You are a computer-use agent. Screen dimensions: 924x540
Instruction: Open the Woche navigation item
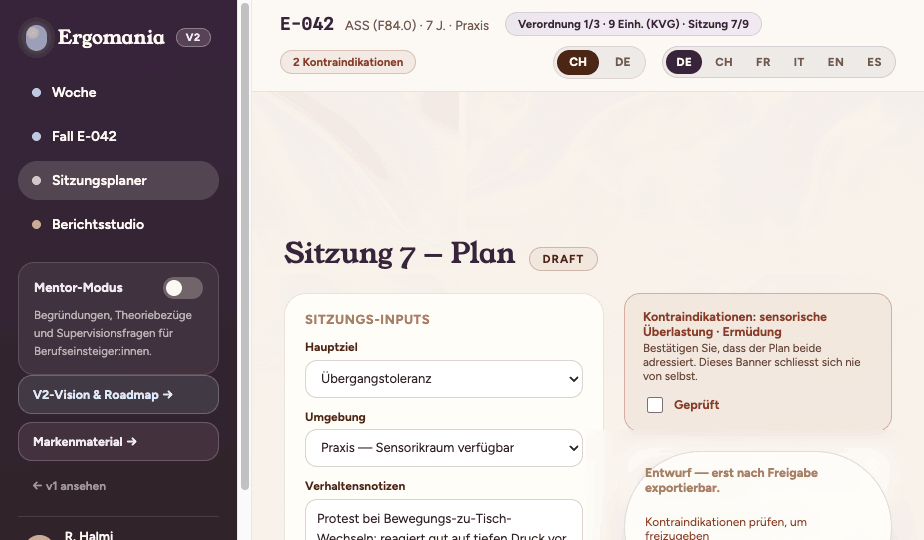tap(118, 93)
